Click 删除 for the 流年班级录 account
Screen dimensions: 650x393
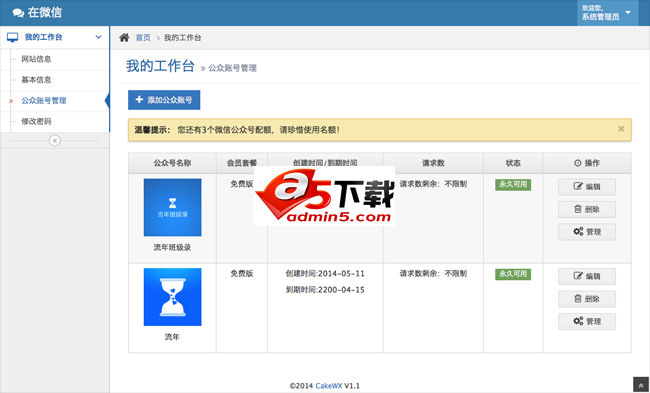[587, 209]
